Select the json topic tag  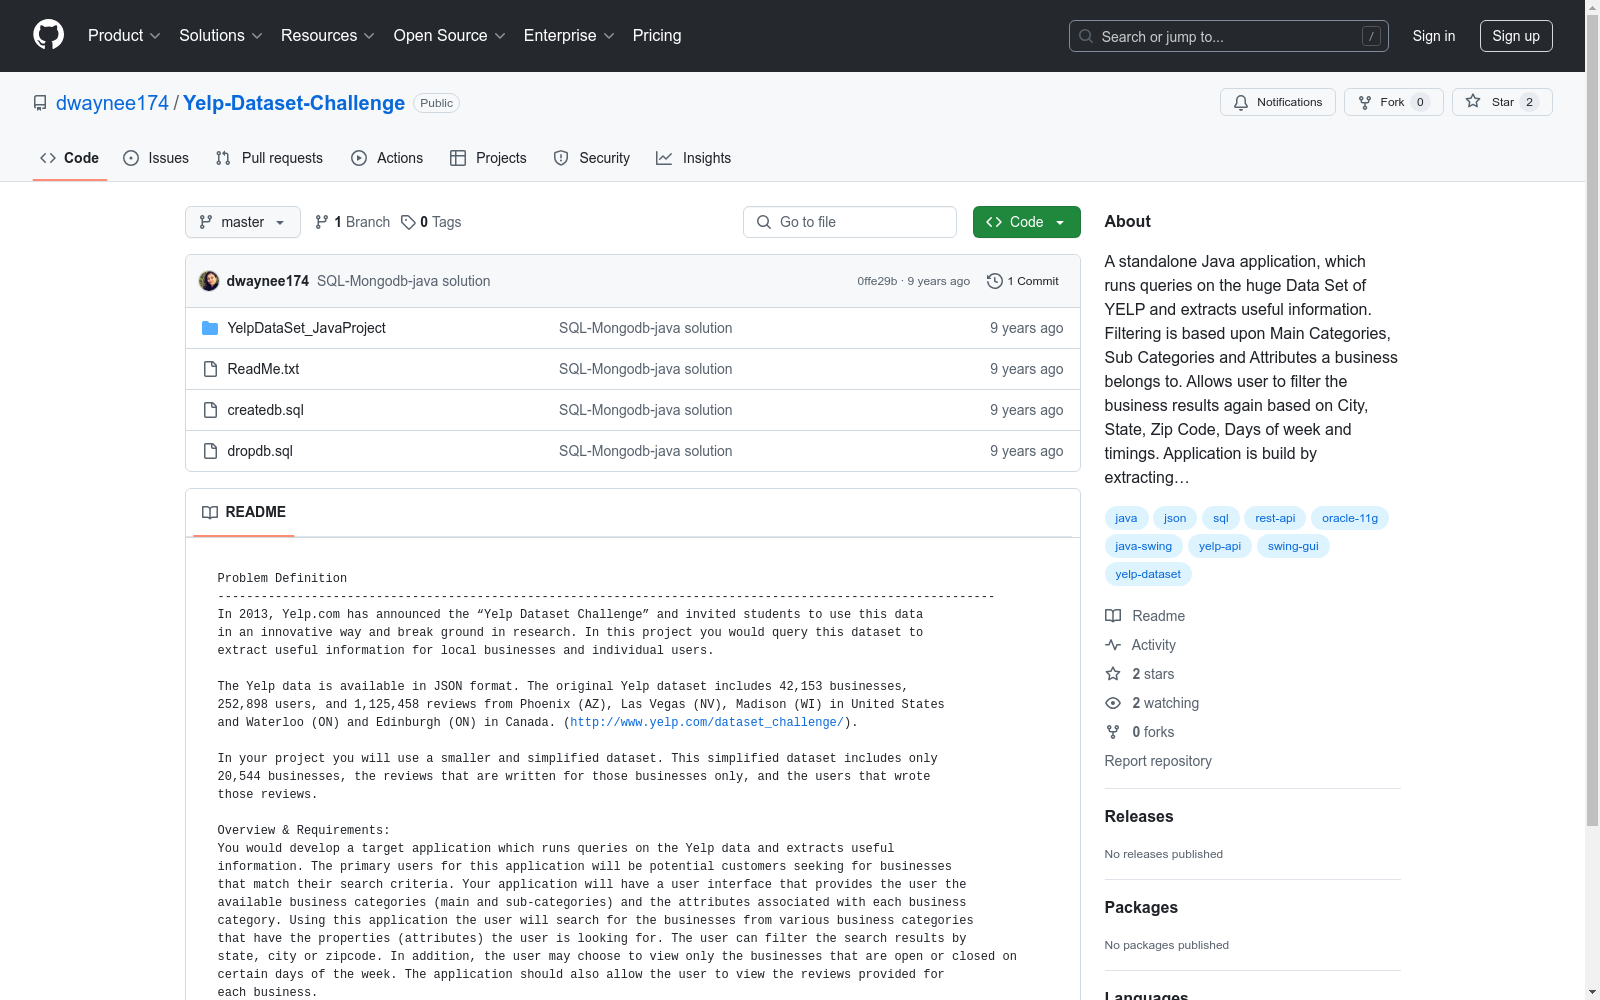coord(1175,518)
